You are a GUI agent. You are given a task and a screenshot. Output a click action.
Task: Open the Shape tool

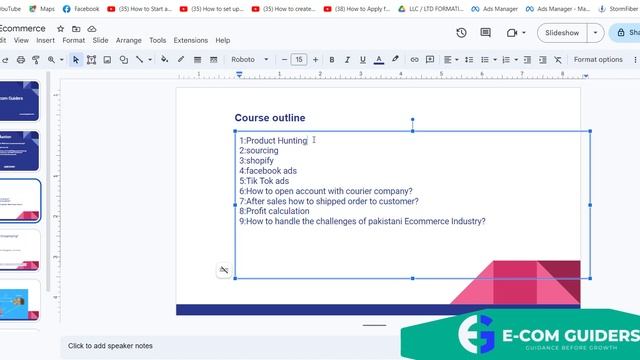[x=124, y=60]
